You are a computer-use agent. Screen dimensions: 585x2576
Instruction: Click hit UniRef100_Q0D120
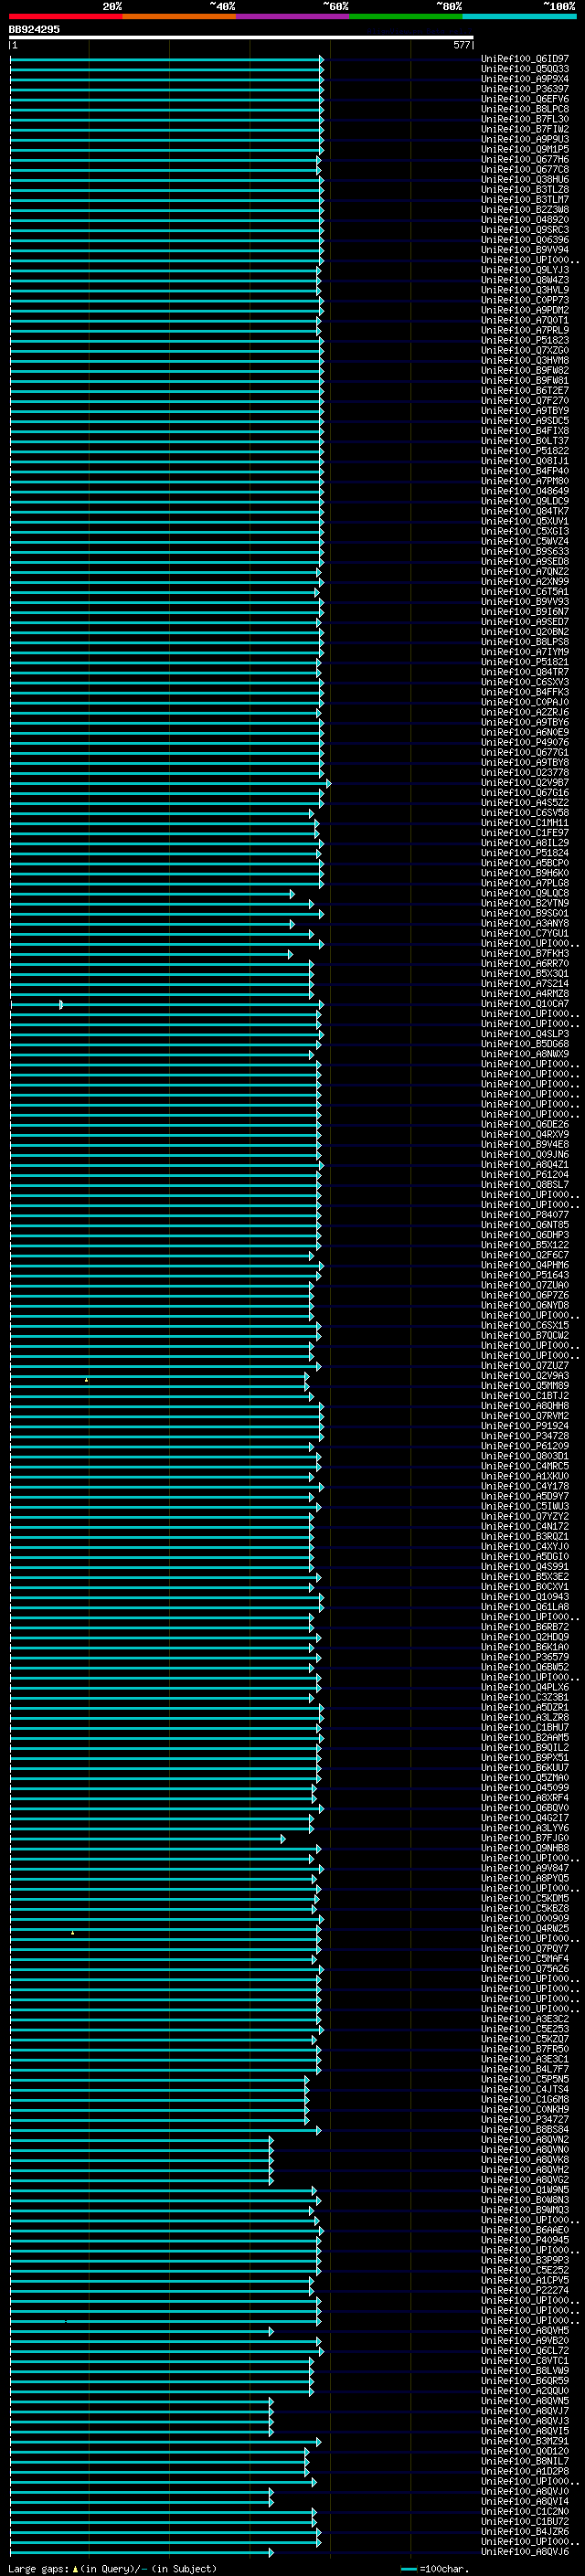[x=525, y=2451]
